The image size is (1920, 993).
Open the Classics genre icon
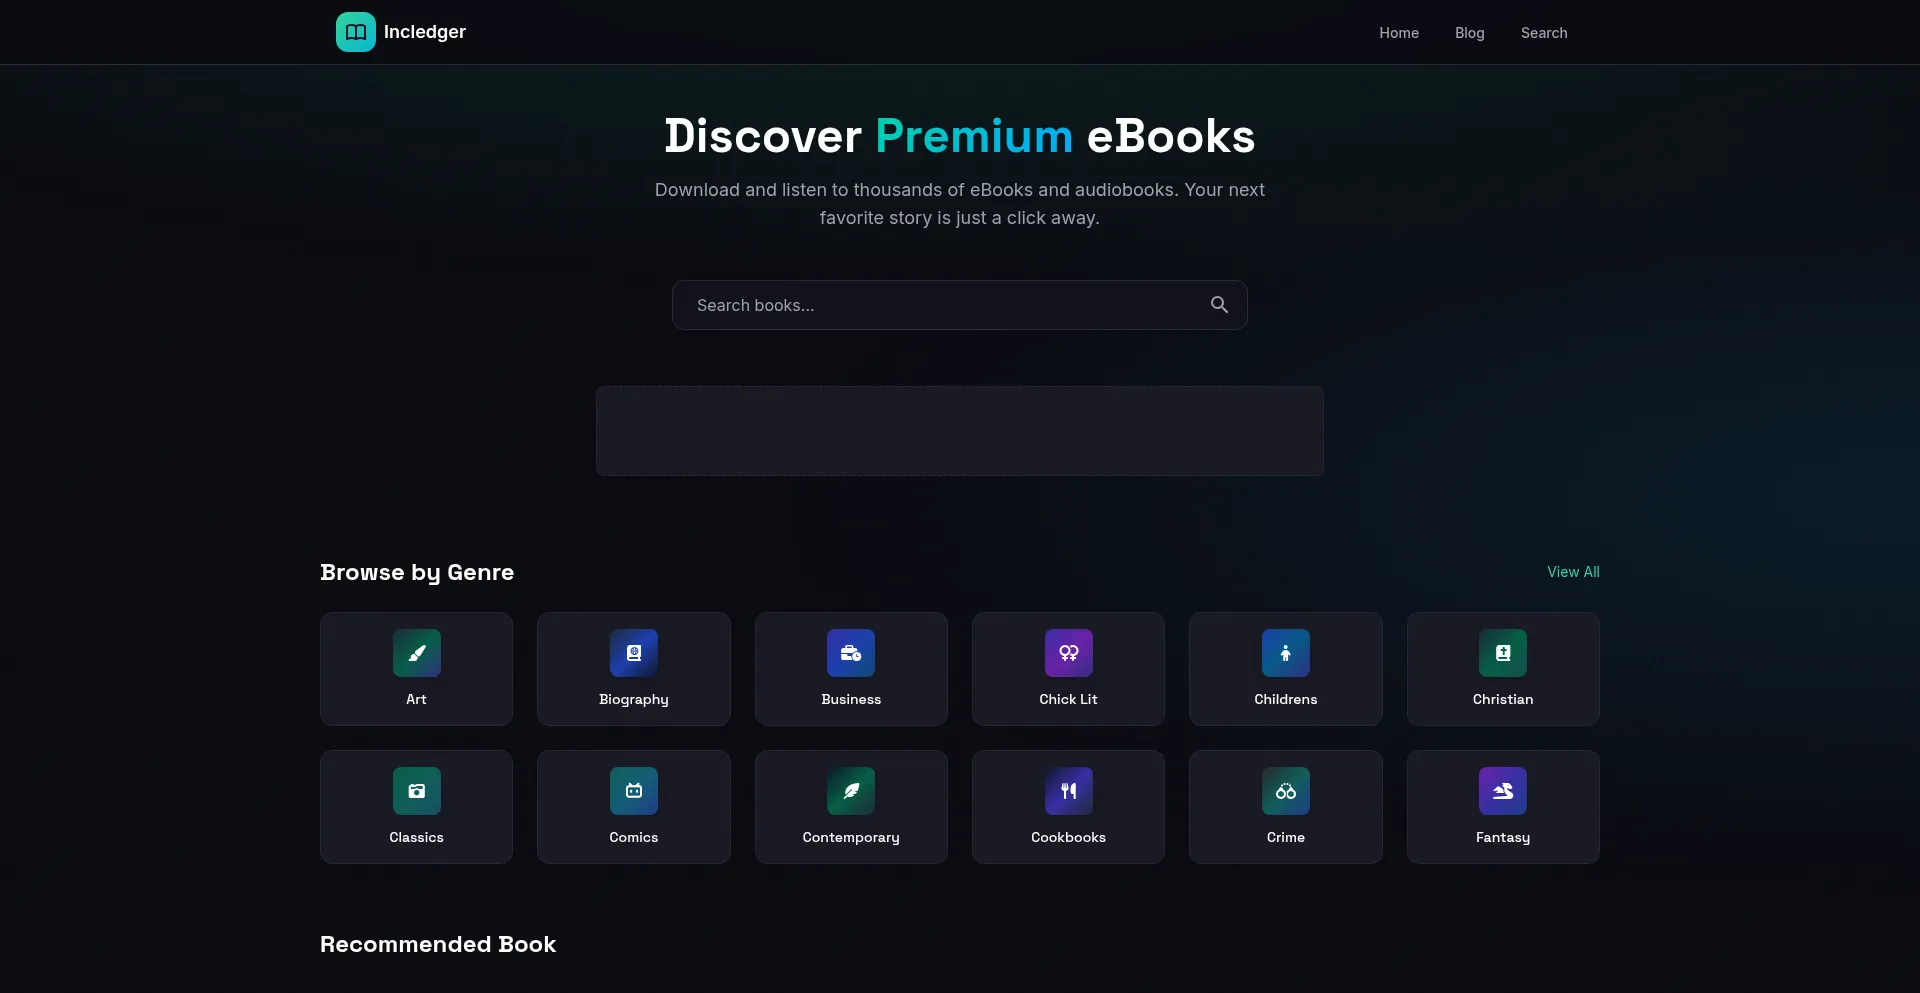(417, 791)
